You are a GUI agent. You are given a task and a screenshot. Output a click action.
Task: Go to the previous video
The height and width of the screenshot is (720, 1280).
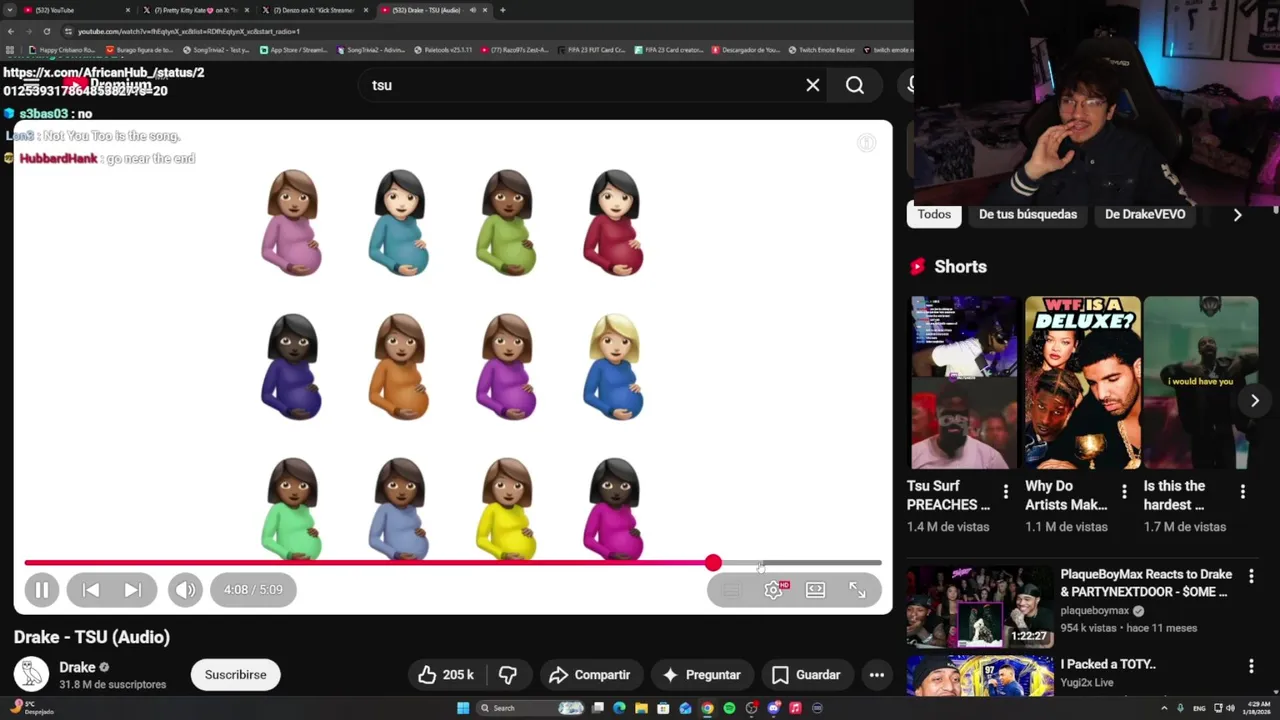click(90, 590)
